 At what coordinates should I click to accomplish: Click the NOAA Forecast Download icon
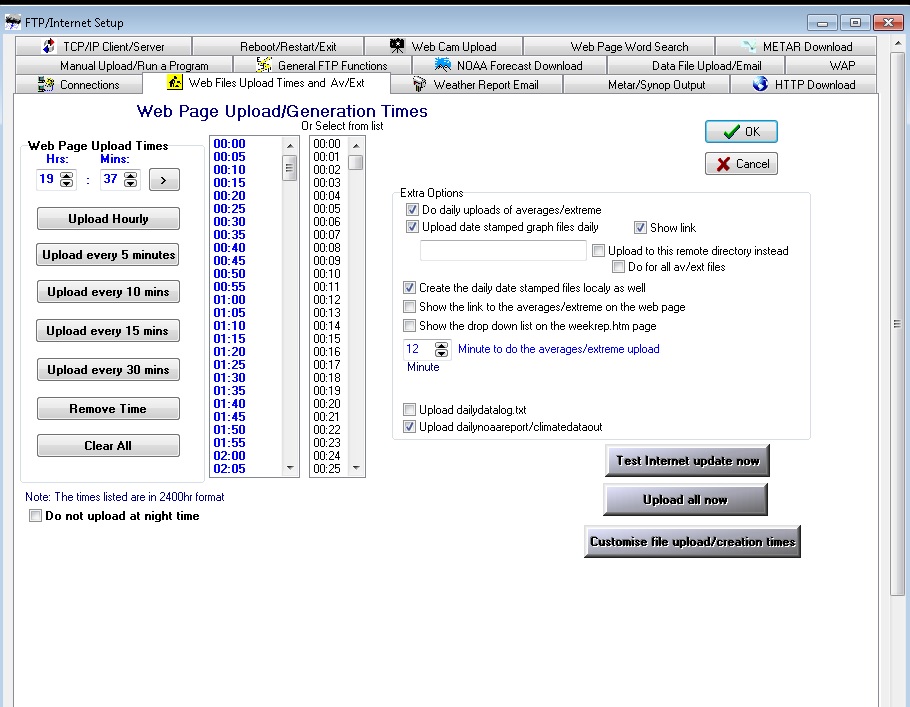[x=443, y=65]
